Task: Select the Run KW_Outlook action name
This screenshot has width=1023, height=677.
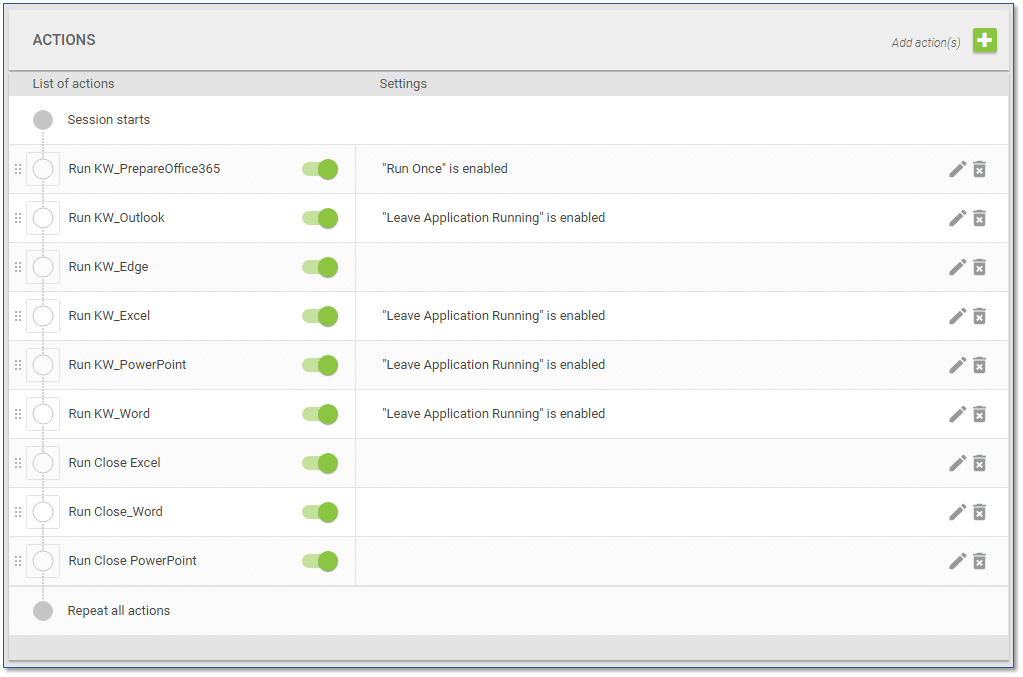Action: (116, 218)
